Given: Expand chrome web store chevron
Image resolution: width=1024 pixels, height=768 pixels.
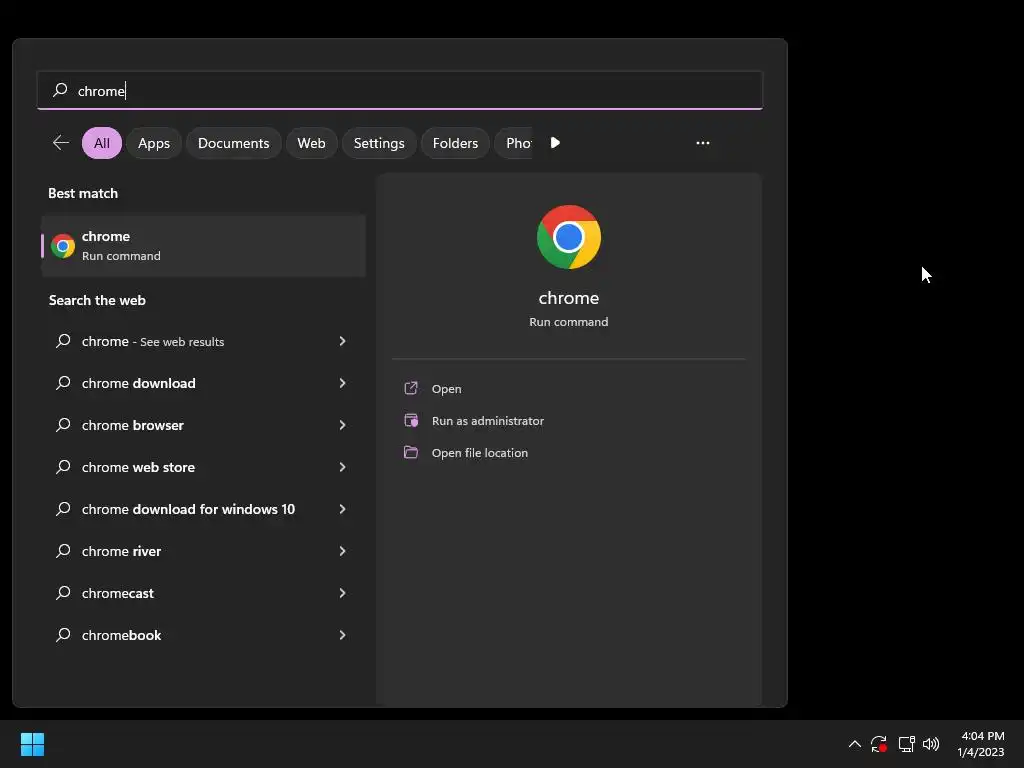Looking at the screenshot, I should [342, 466].
